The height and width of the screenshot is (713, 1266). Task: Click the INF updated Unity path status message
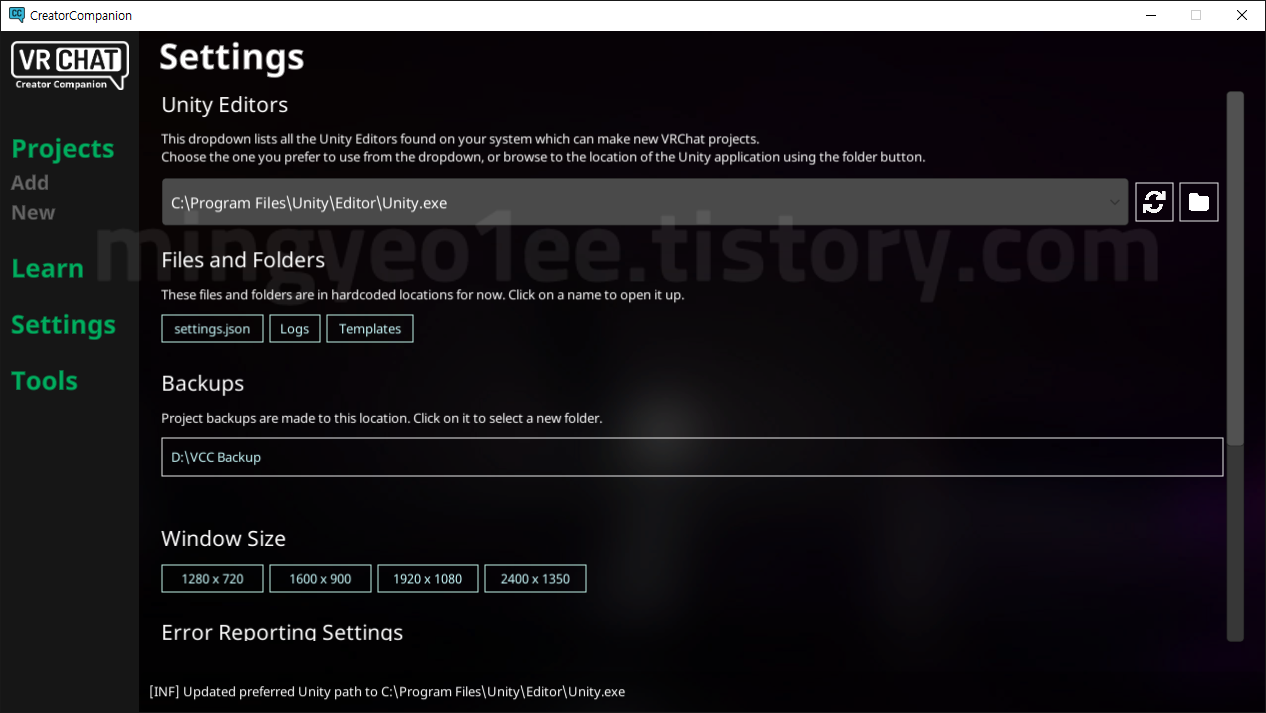pos(387,692)
